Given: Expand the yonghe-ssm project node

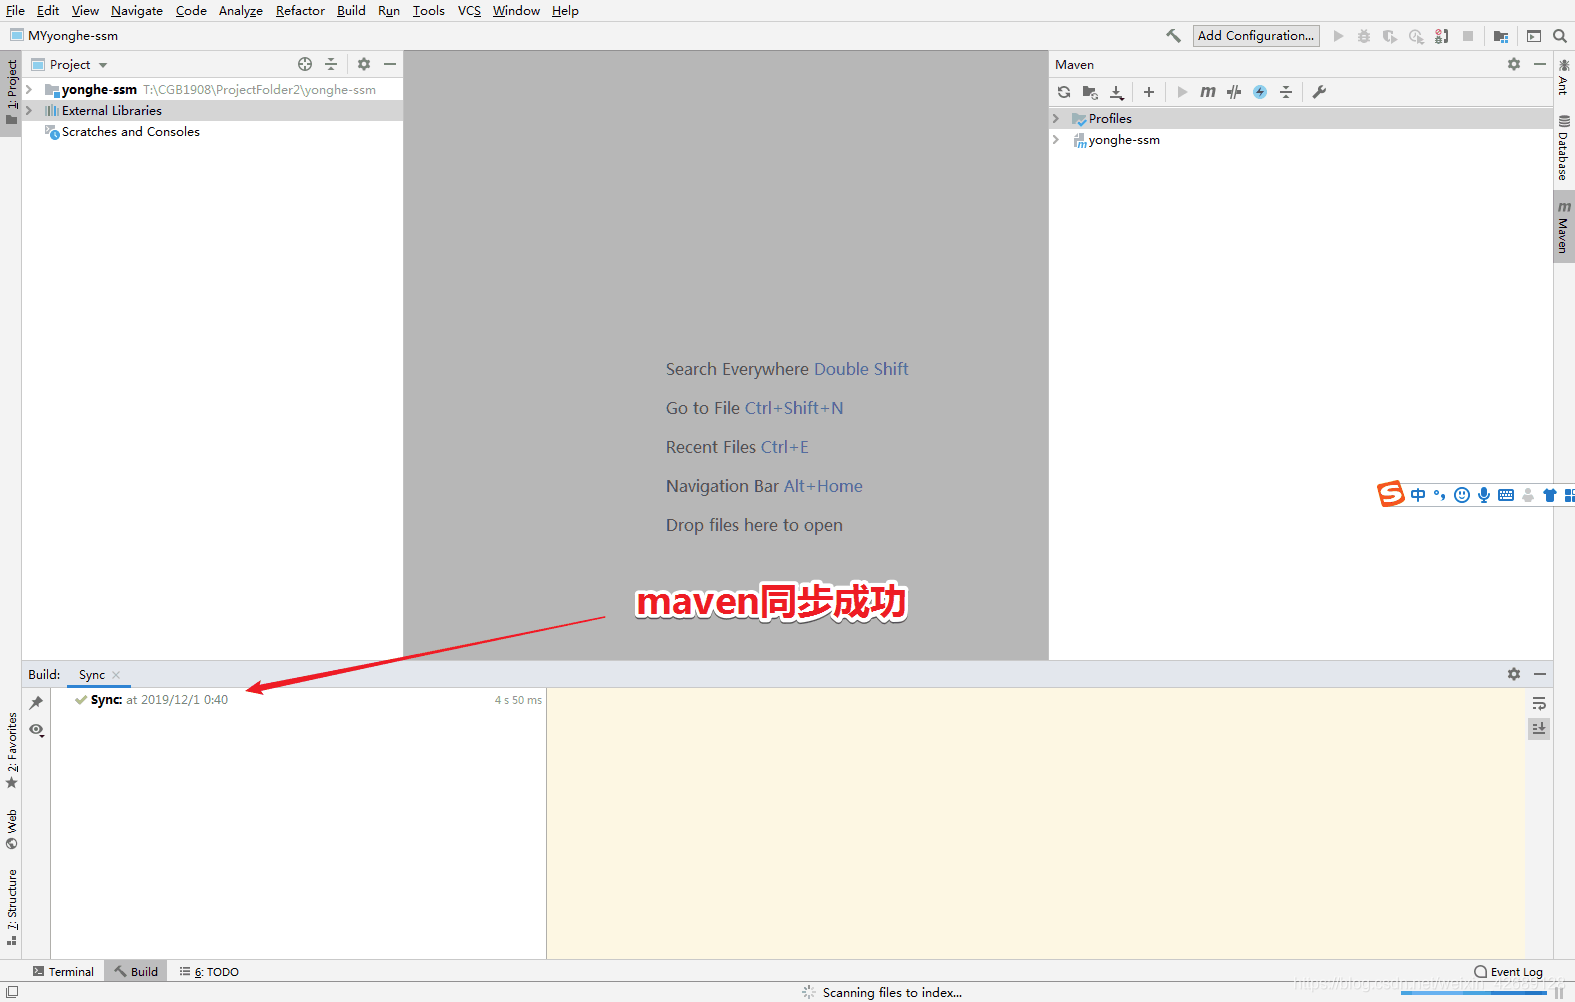Looking at the screenshot, I should coord(29,90).
